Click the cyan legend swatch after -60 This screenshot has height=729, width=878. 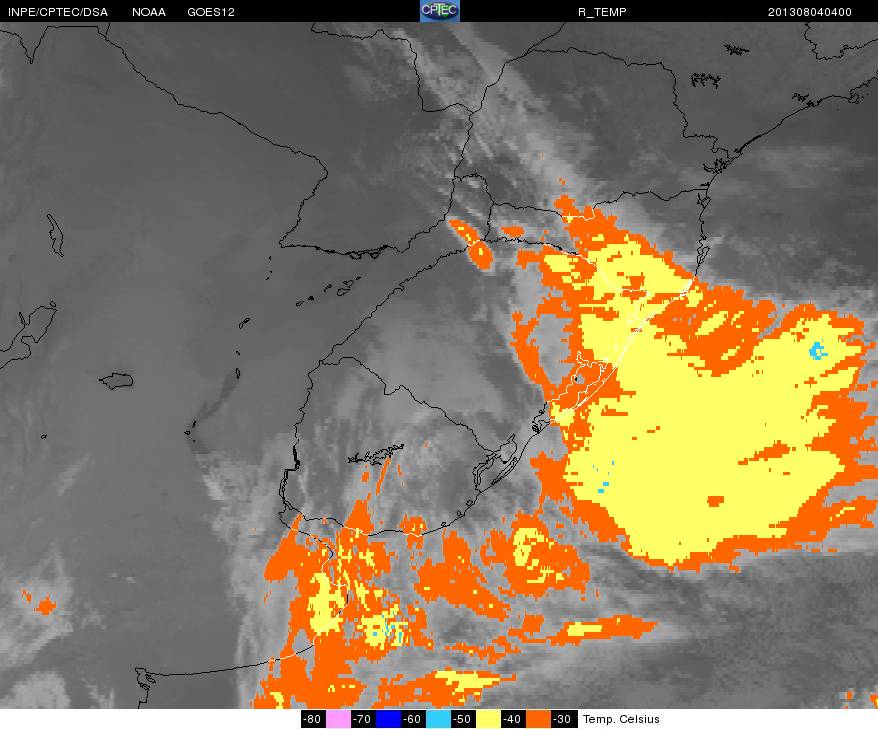pos(438,719)
